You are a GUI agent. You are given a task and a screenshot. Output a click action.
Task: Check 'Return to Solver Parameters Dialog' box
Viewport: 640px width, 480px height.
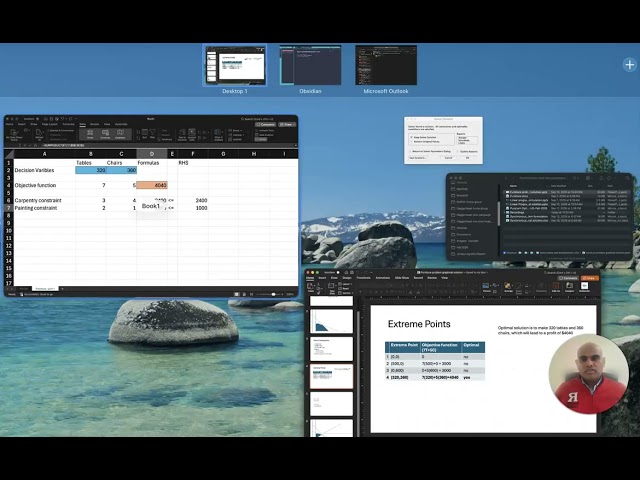point(410,151)
